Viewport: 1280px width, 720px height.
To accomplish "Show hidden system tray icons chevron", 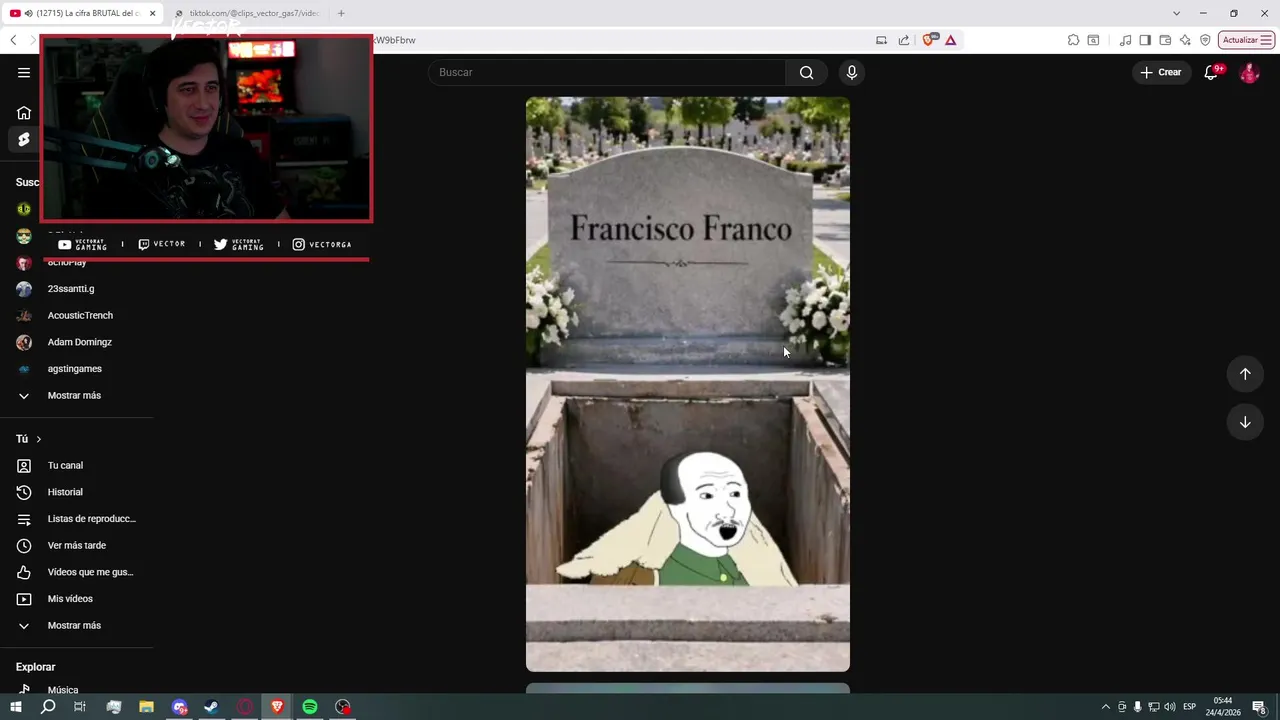I will coord(1105,707).
